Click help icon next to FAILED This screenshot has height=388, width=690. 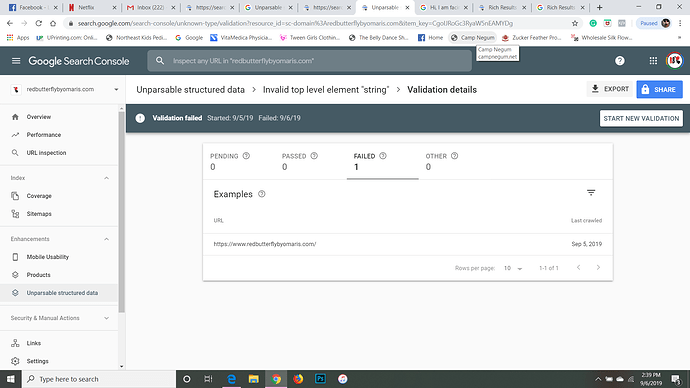[383, 156]
